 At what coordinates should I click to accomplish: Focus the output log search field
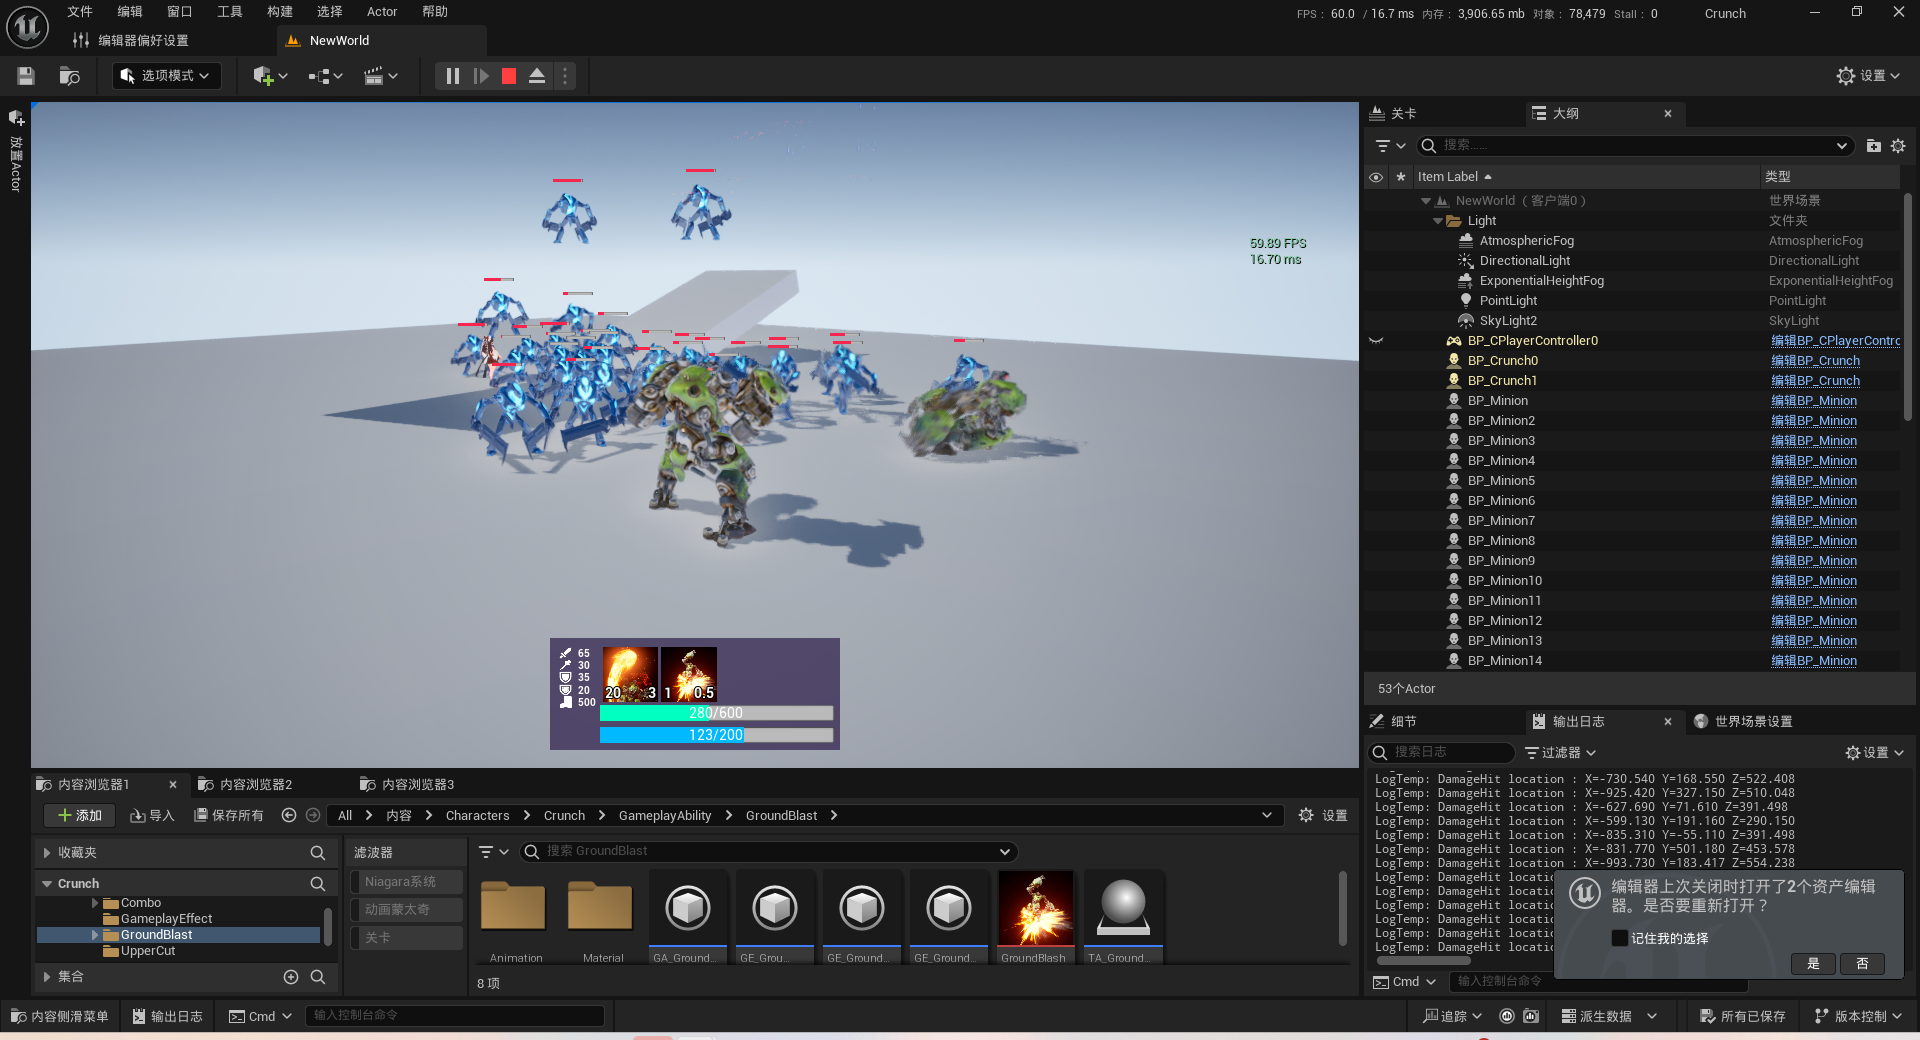point(1441,753)
